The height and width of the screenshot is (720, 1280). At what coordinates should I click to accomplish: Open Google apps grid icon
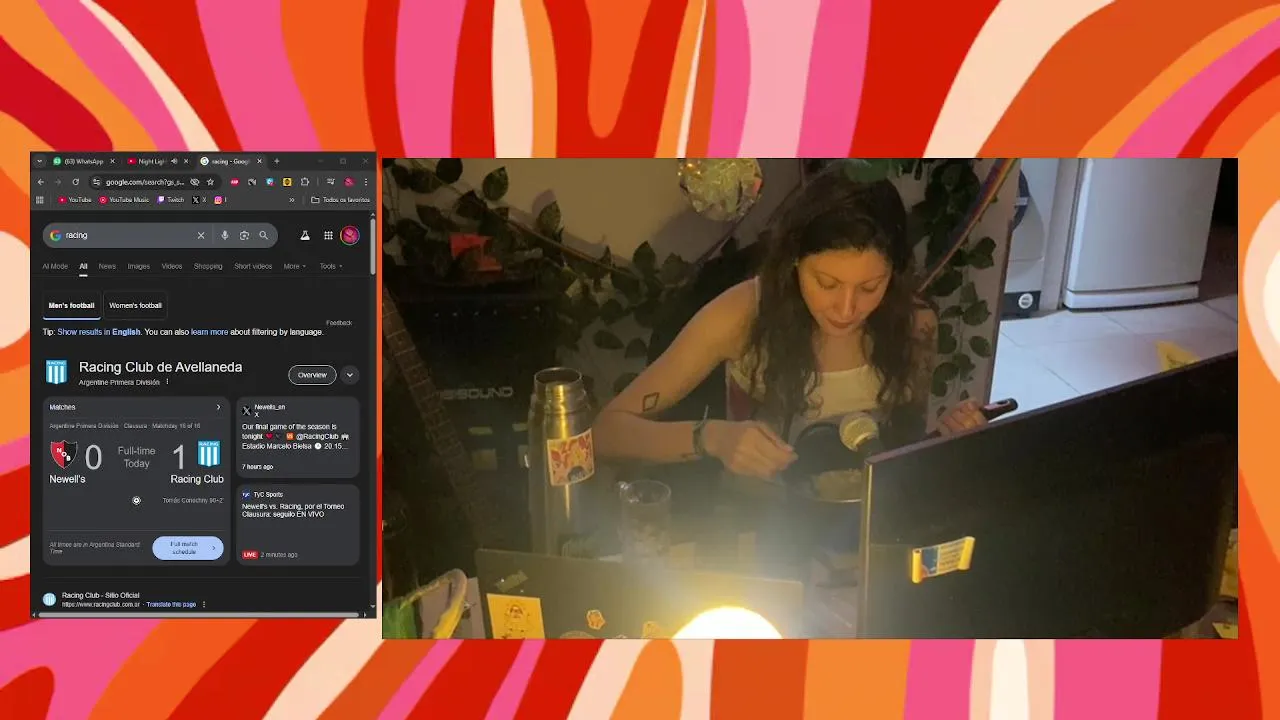[328, 235]
